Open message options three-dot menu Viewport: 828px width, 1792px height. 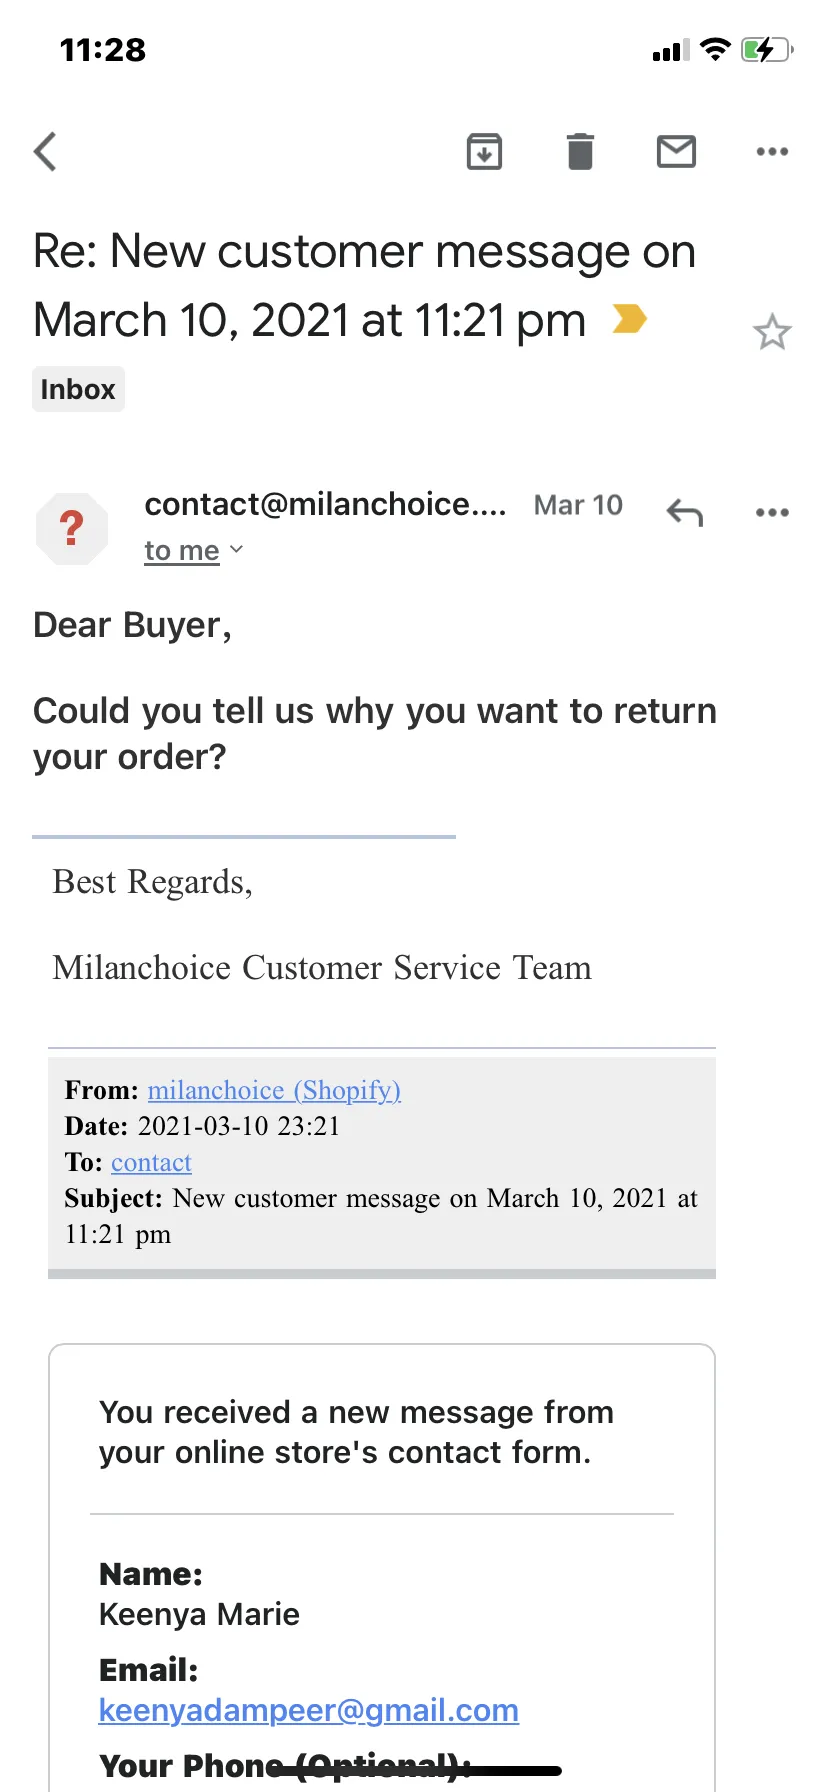click(x=772, y=512)
